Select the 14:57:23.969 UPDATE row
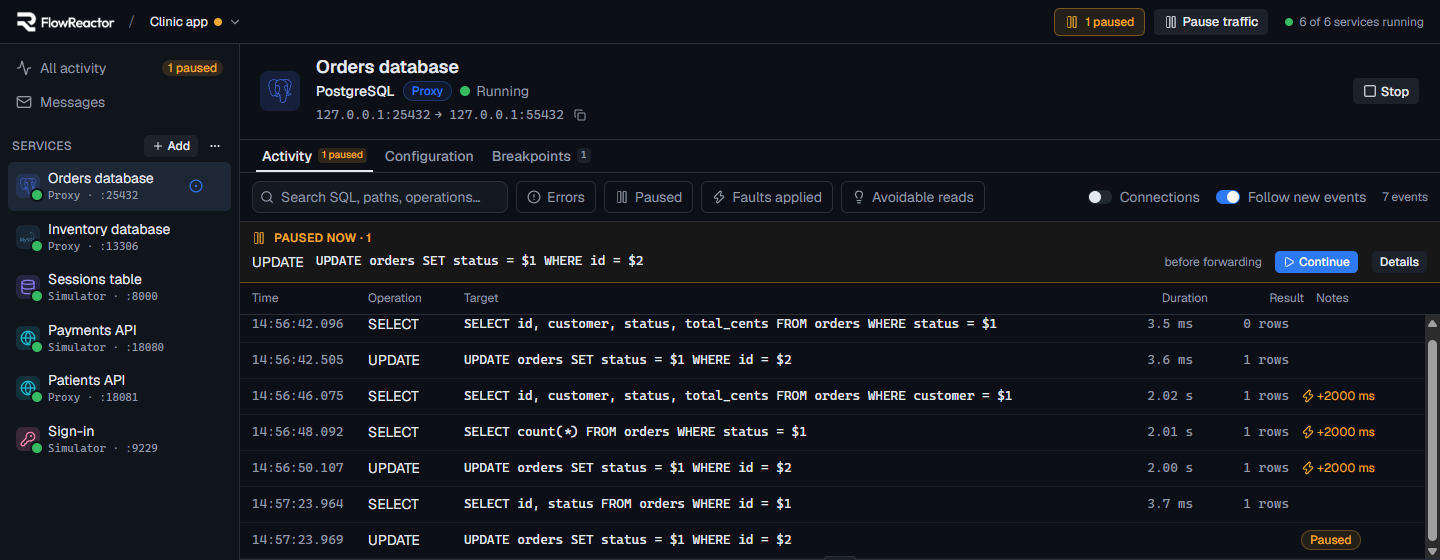Image resolution: width=1440 pixels, height=560 pixels. [833, 540]
